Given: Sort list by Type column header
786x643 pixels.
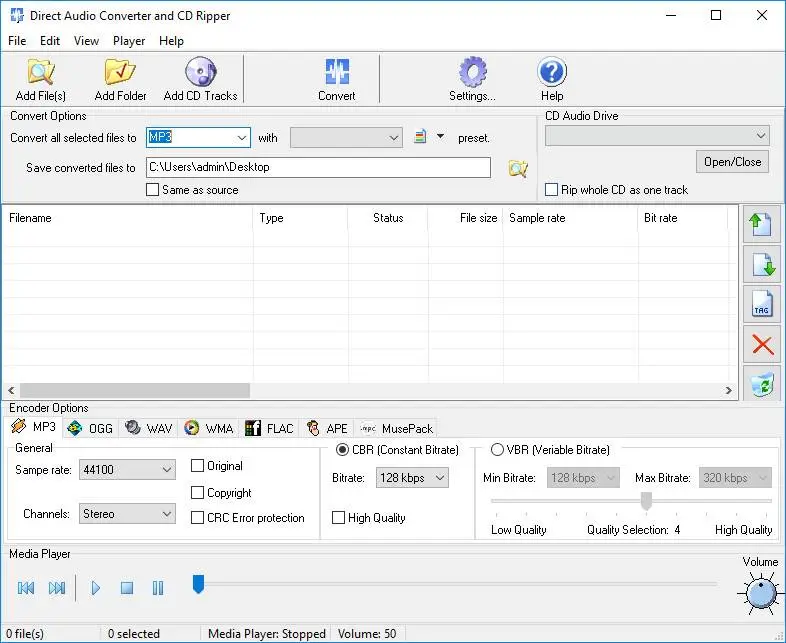Looking at the screenshot, I should tap(300, 218).
